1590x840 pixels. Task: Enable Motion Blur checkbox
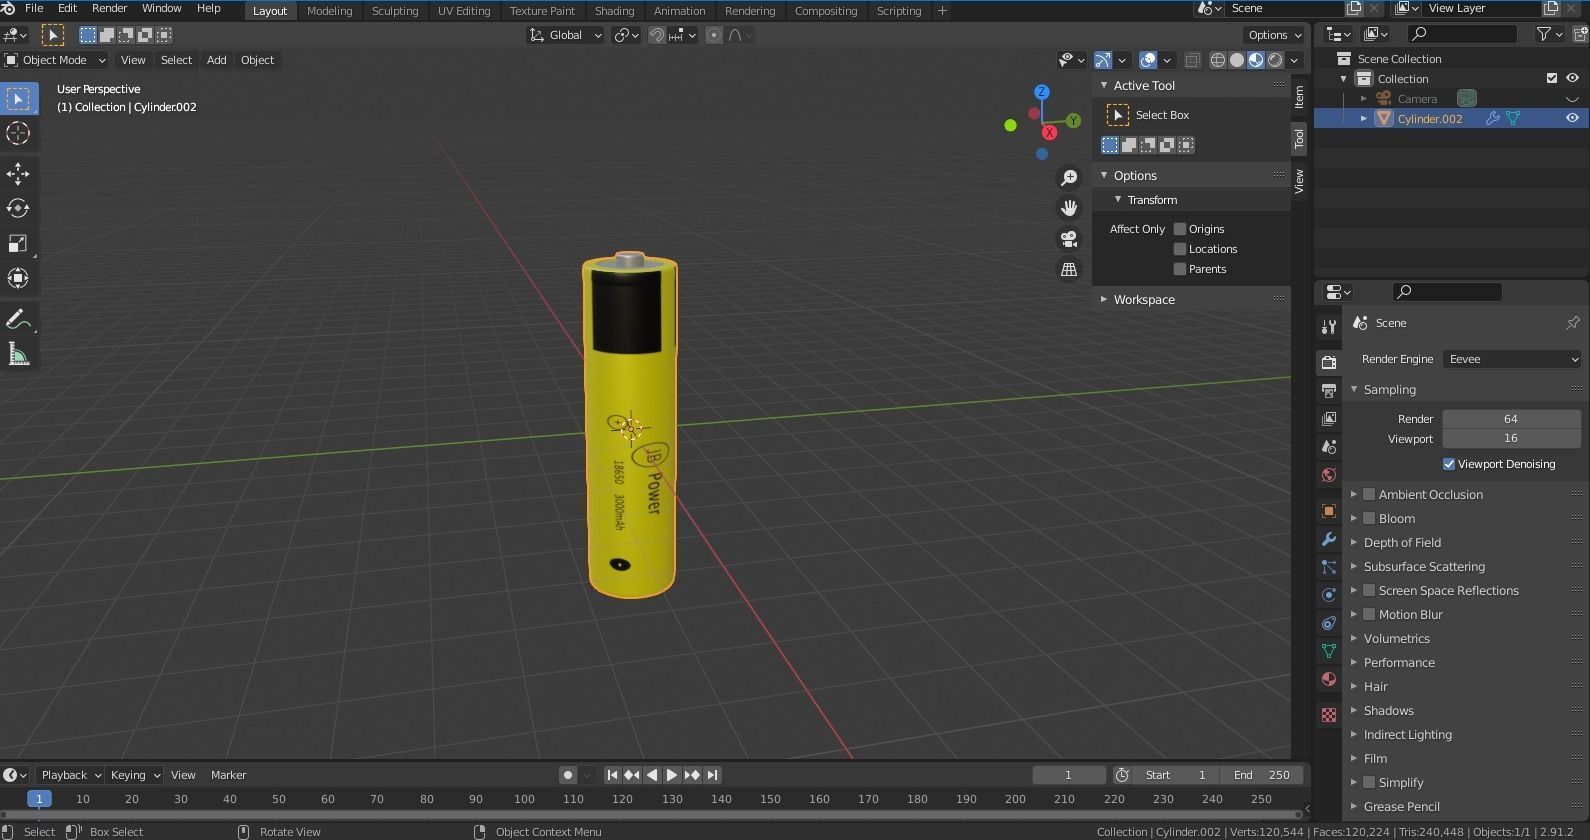(1369, 614)
